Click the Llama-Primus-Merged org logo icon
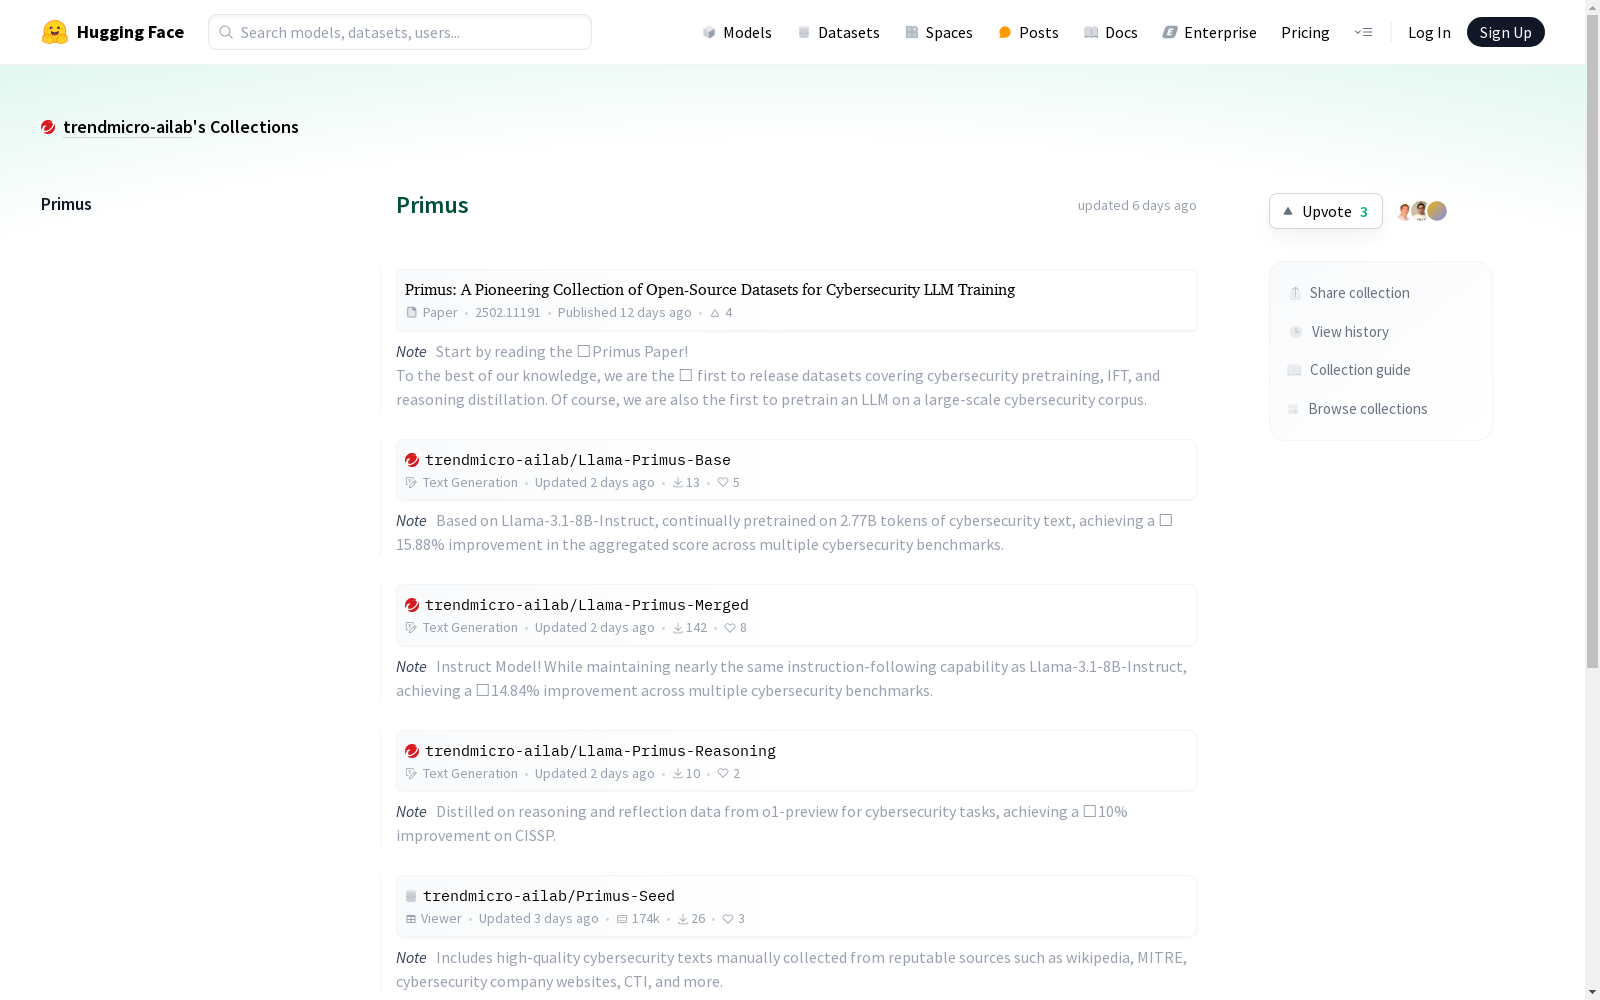This screenshot has width=1600, height=1000. (412, 605)
